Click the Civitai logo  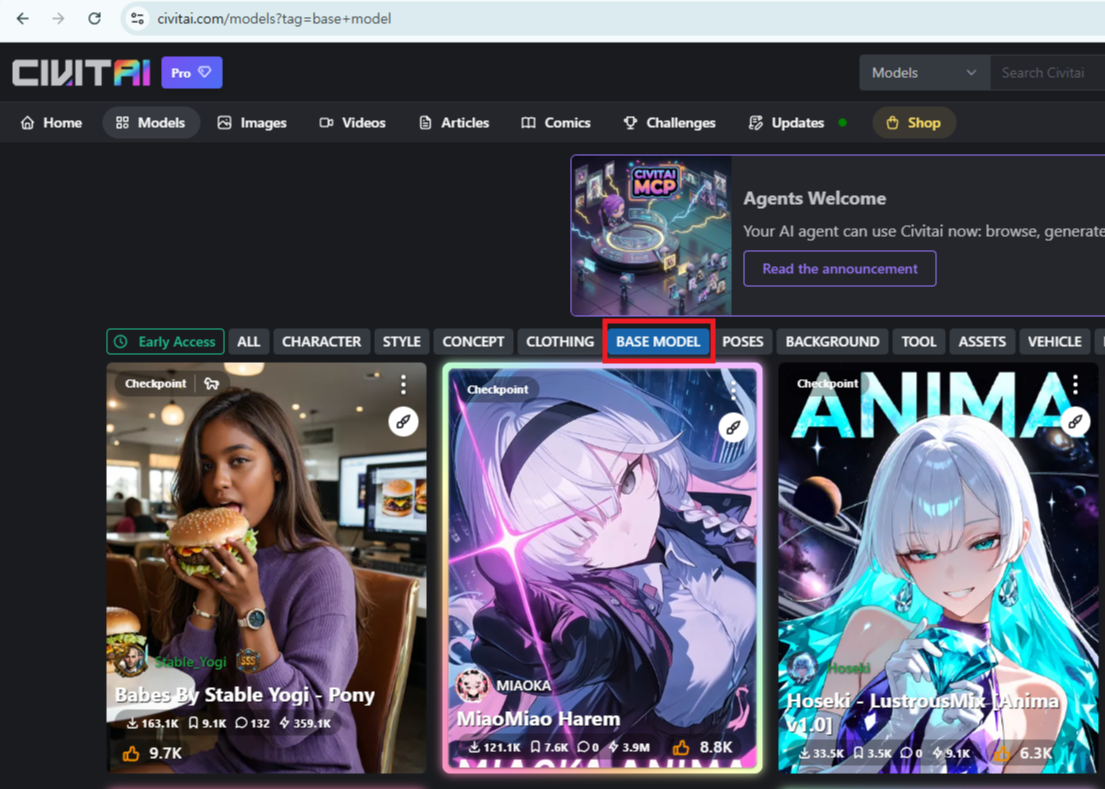click(x=82, y=73)
